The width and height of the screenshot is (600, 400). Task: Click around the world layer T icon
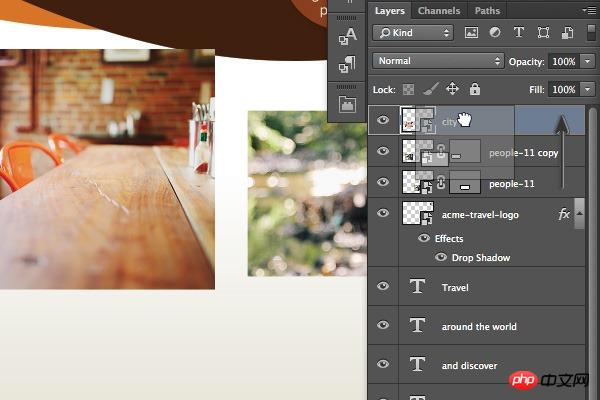[417, 325]
